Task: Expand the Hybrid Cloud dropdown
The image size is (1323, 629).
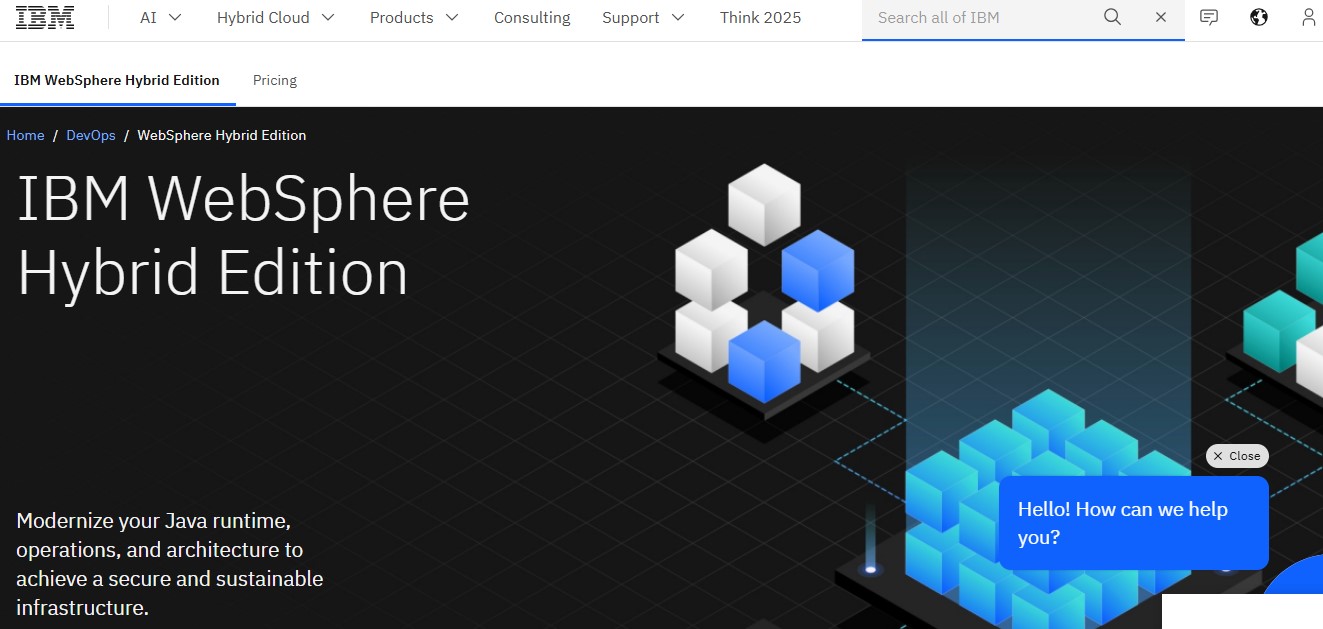Action: tap(274, 17)
